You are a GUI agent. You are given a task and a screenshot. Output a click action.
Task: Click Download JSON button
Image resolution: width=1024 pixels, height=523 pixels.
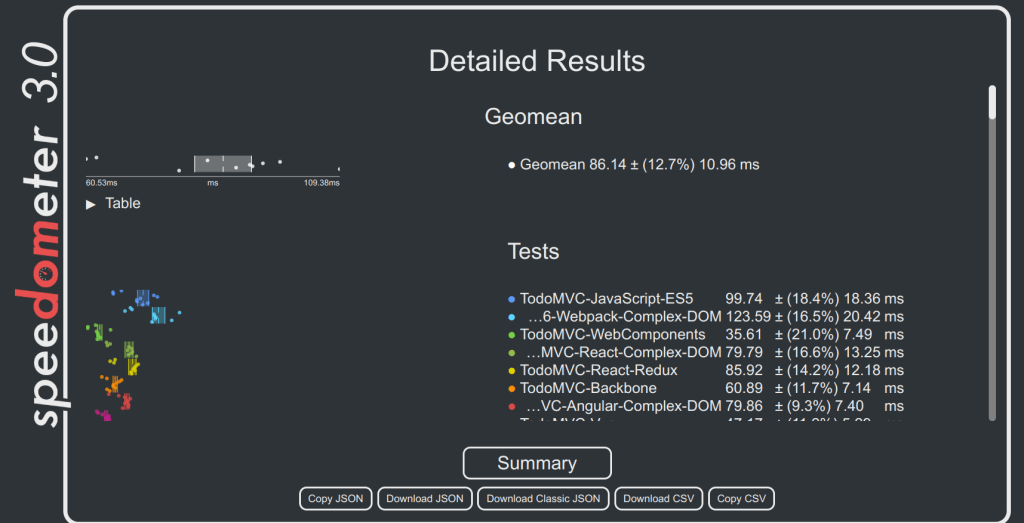pyautogui.click(x=425, y=498)
